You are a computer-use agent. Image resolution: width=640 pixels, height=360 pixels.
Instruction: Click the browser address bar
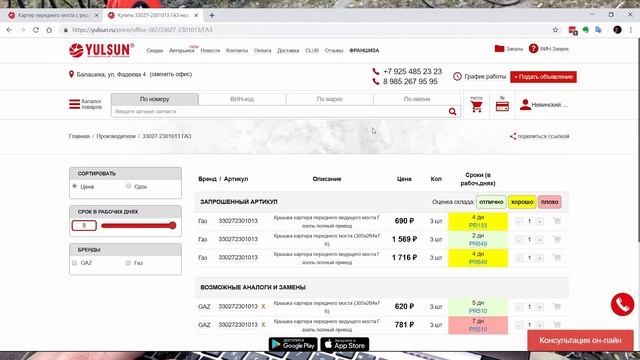pyautogui.click(x=306, y=30)
